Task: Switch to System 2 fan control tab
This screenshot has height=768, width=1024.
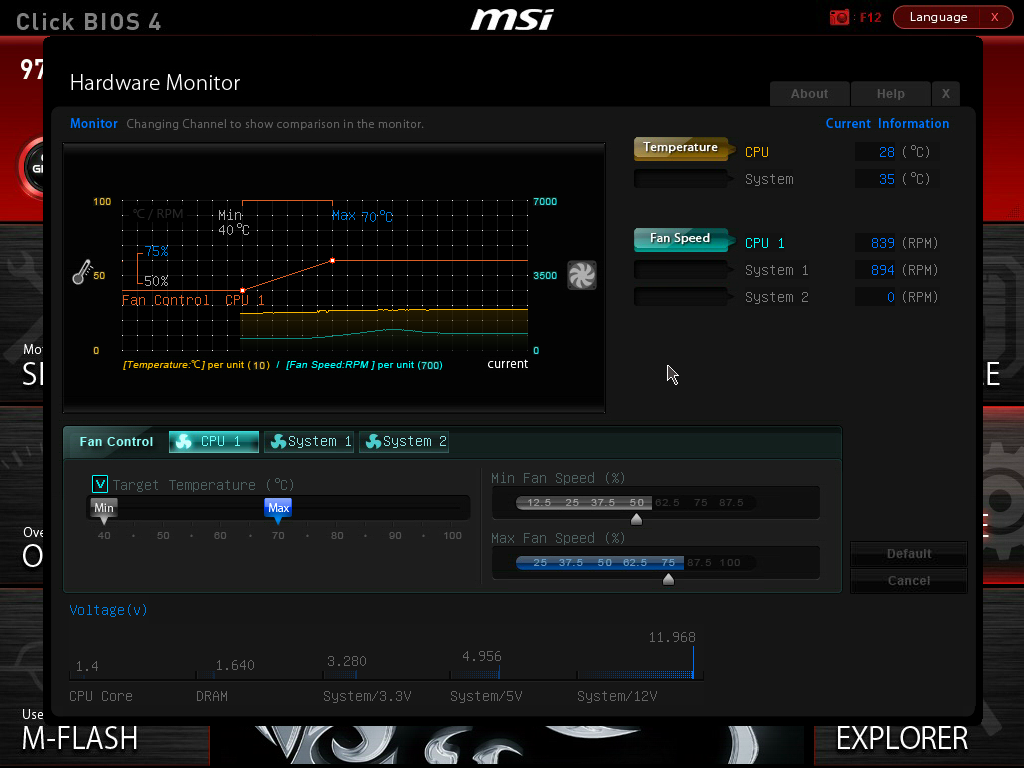Action: point(404,442)
